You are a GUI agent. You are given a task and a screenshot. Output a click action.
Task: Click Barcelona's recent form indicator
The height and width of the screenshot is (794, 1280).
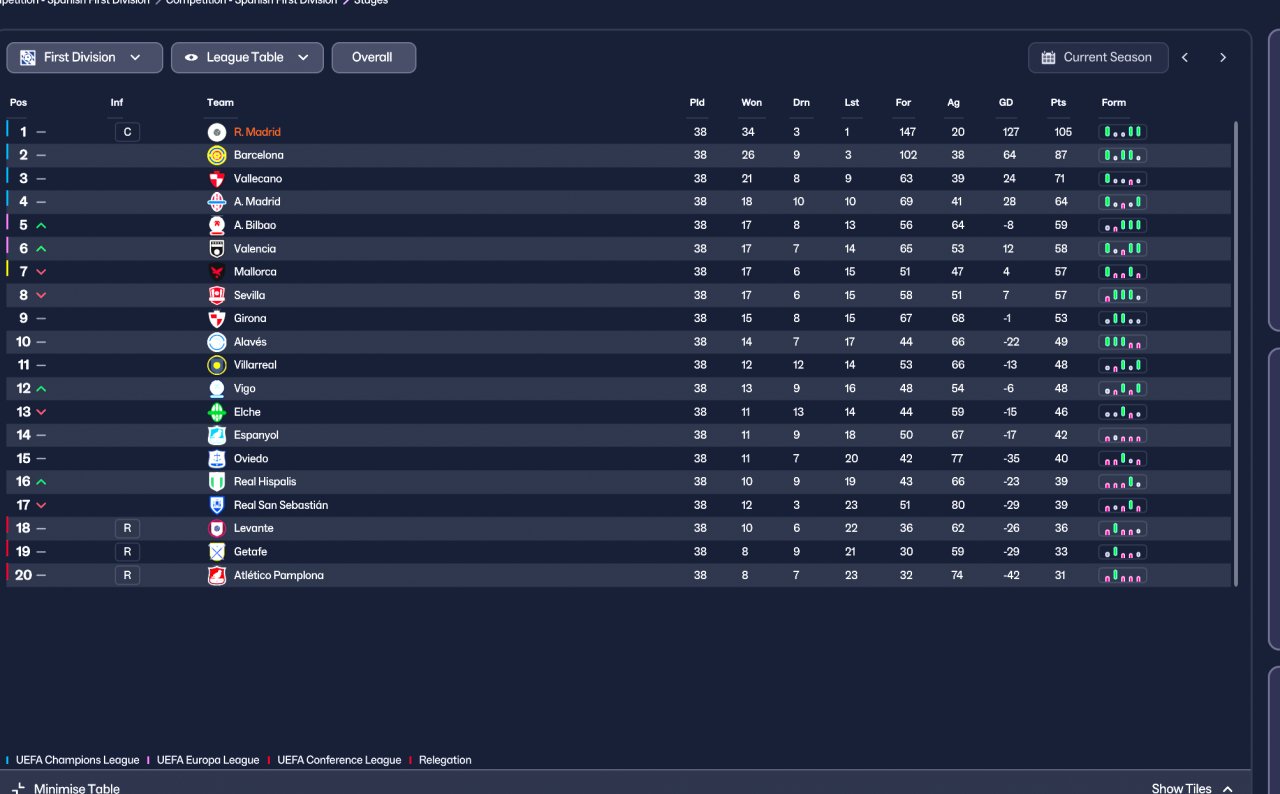point(1123,155)
